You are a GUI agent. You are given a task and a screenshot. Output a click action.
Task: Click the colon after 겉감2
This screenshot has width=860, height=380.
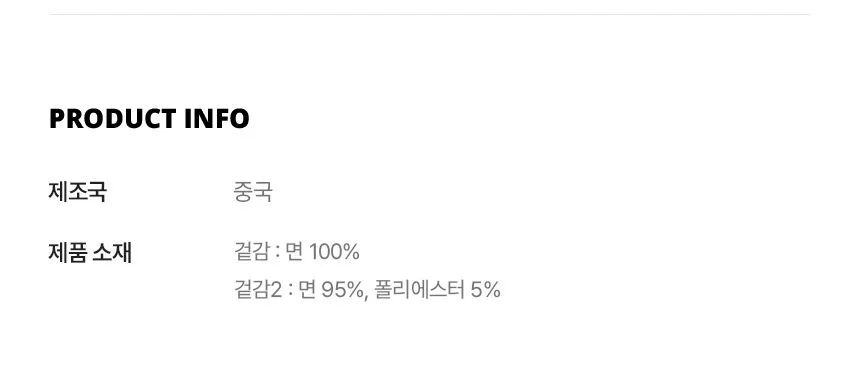click(290, 291)
